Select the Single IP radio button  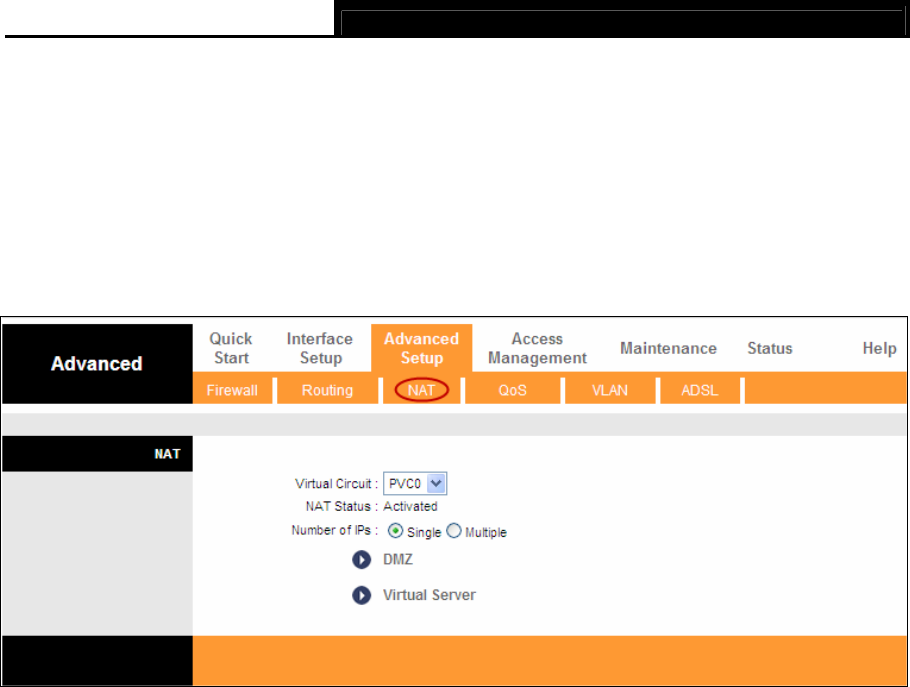point(395,531)
